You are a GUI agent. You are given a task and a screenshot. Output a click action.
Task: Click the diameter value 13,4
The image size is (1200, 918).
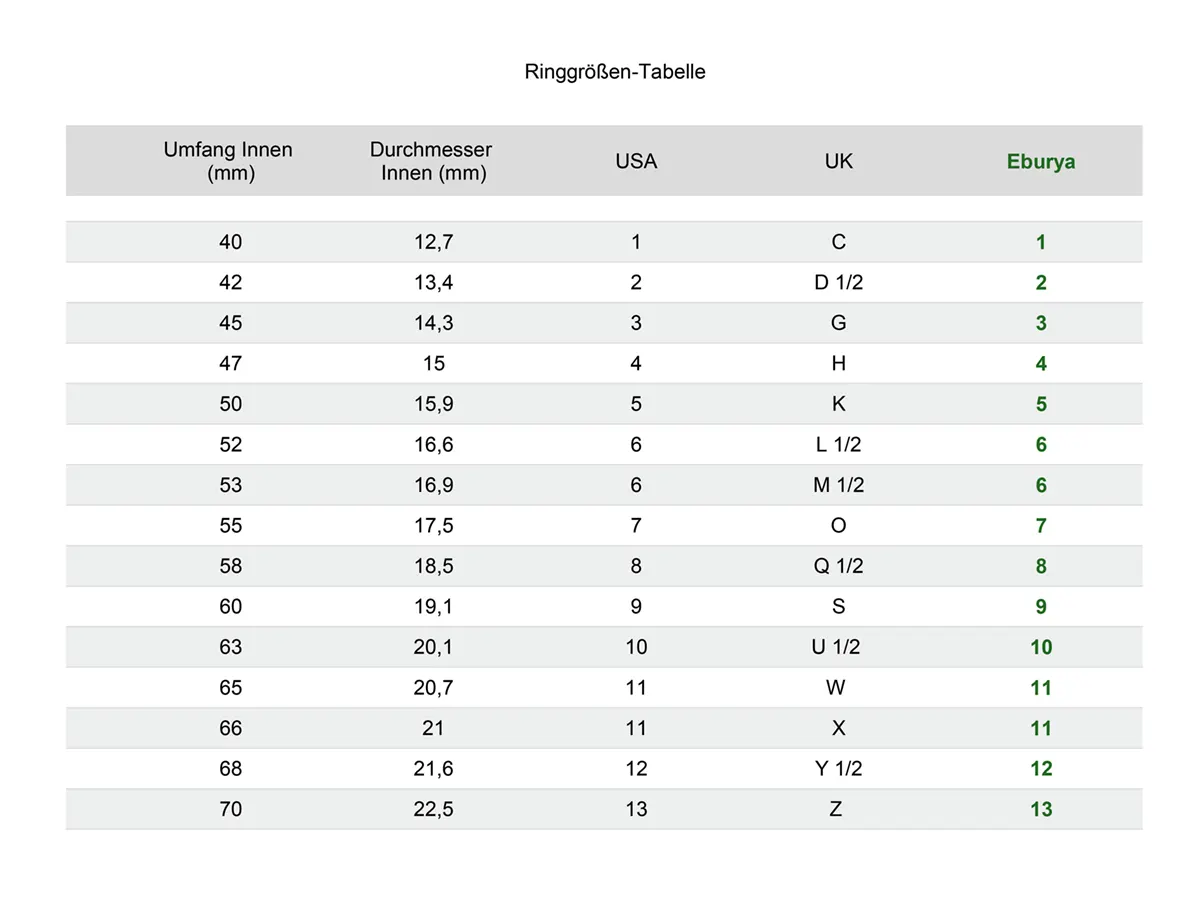[433, 283]
